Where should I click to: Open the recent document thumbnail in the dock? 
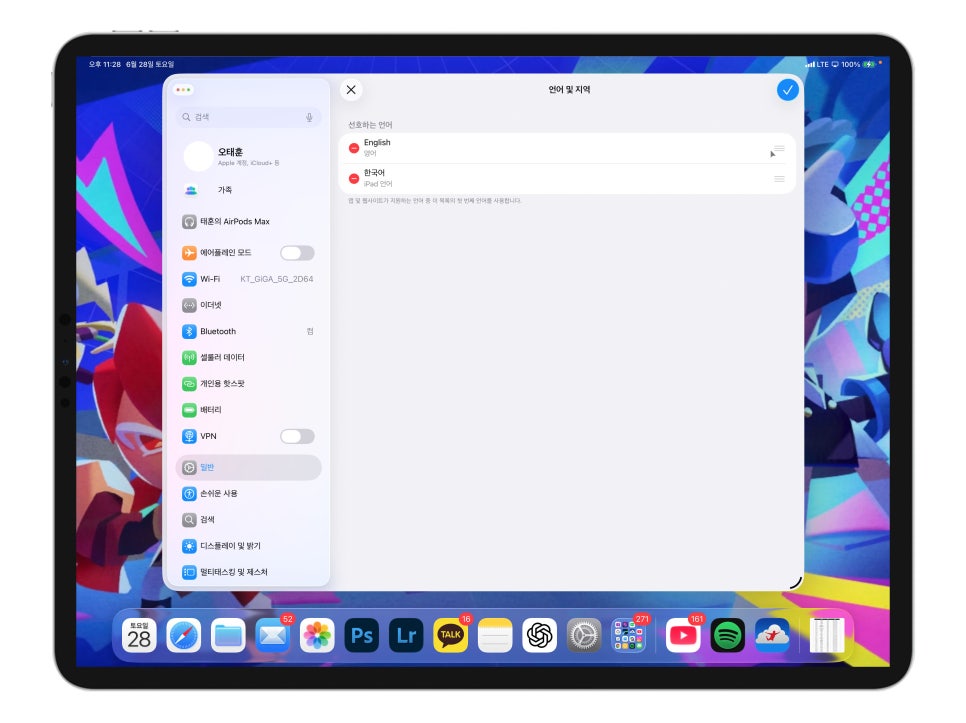827,636
